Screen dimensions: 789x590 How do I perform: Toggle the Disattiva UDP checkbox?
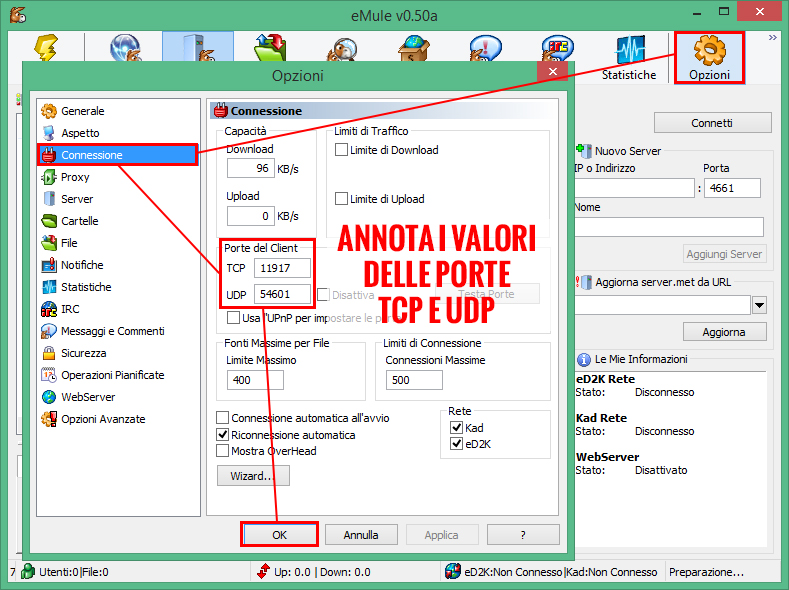click(323, 295)
